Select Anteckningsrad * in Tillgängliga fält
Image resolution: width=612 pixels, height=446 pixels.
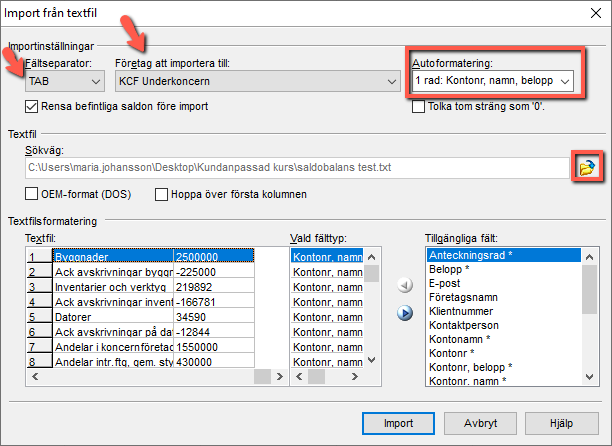(x=504, y=255)
